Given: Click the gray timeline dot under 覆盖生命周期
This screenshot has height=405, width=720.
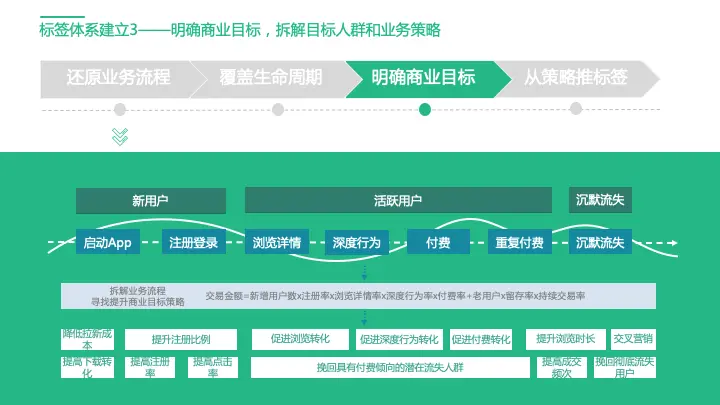Looking at the screenshot, I should [278, 110].
